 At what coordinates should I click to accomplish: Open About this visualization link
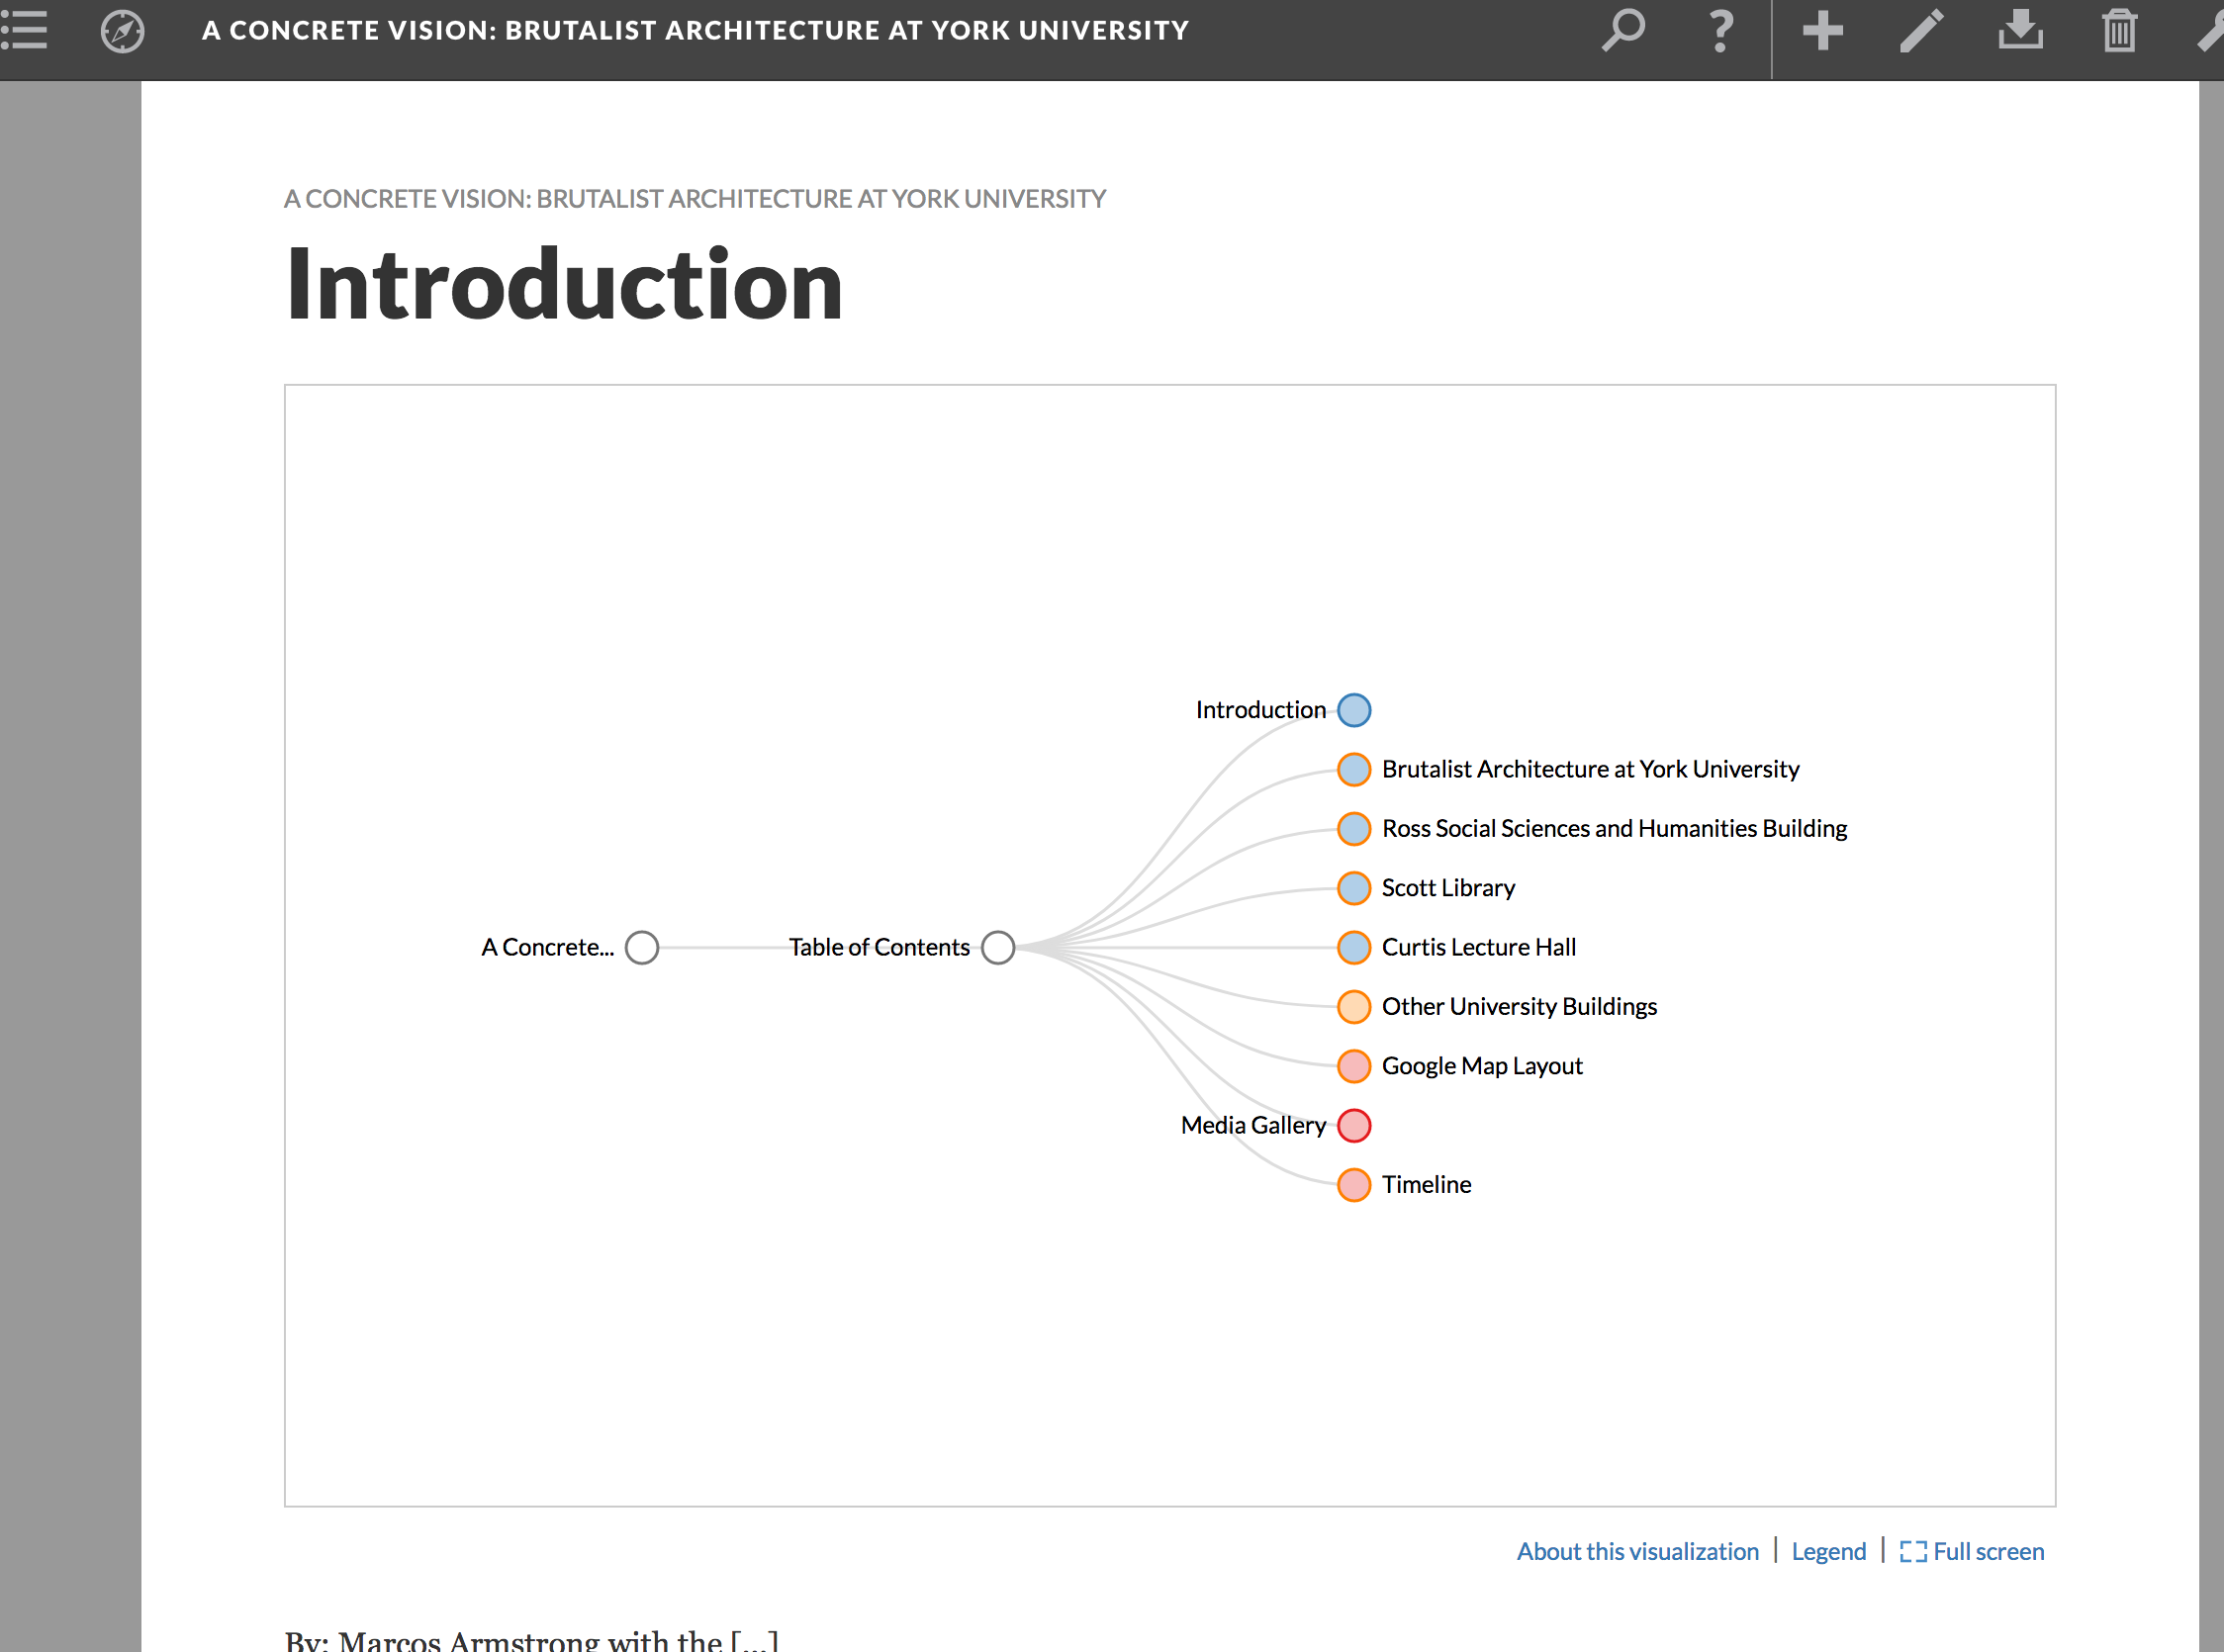[1637, 1551]
